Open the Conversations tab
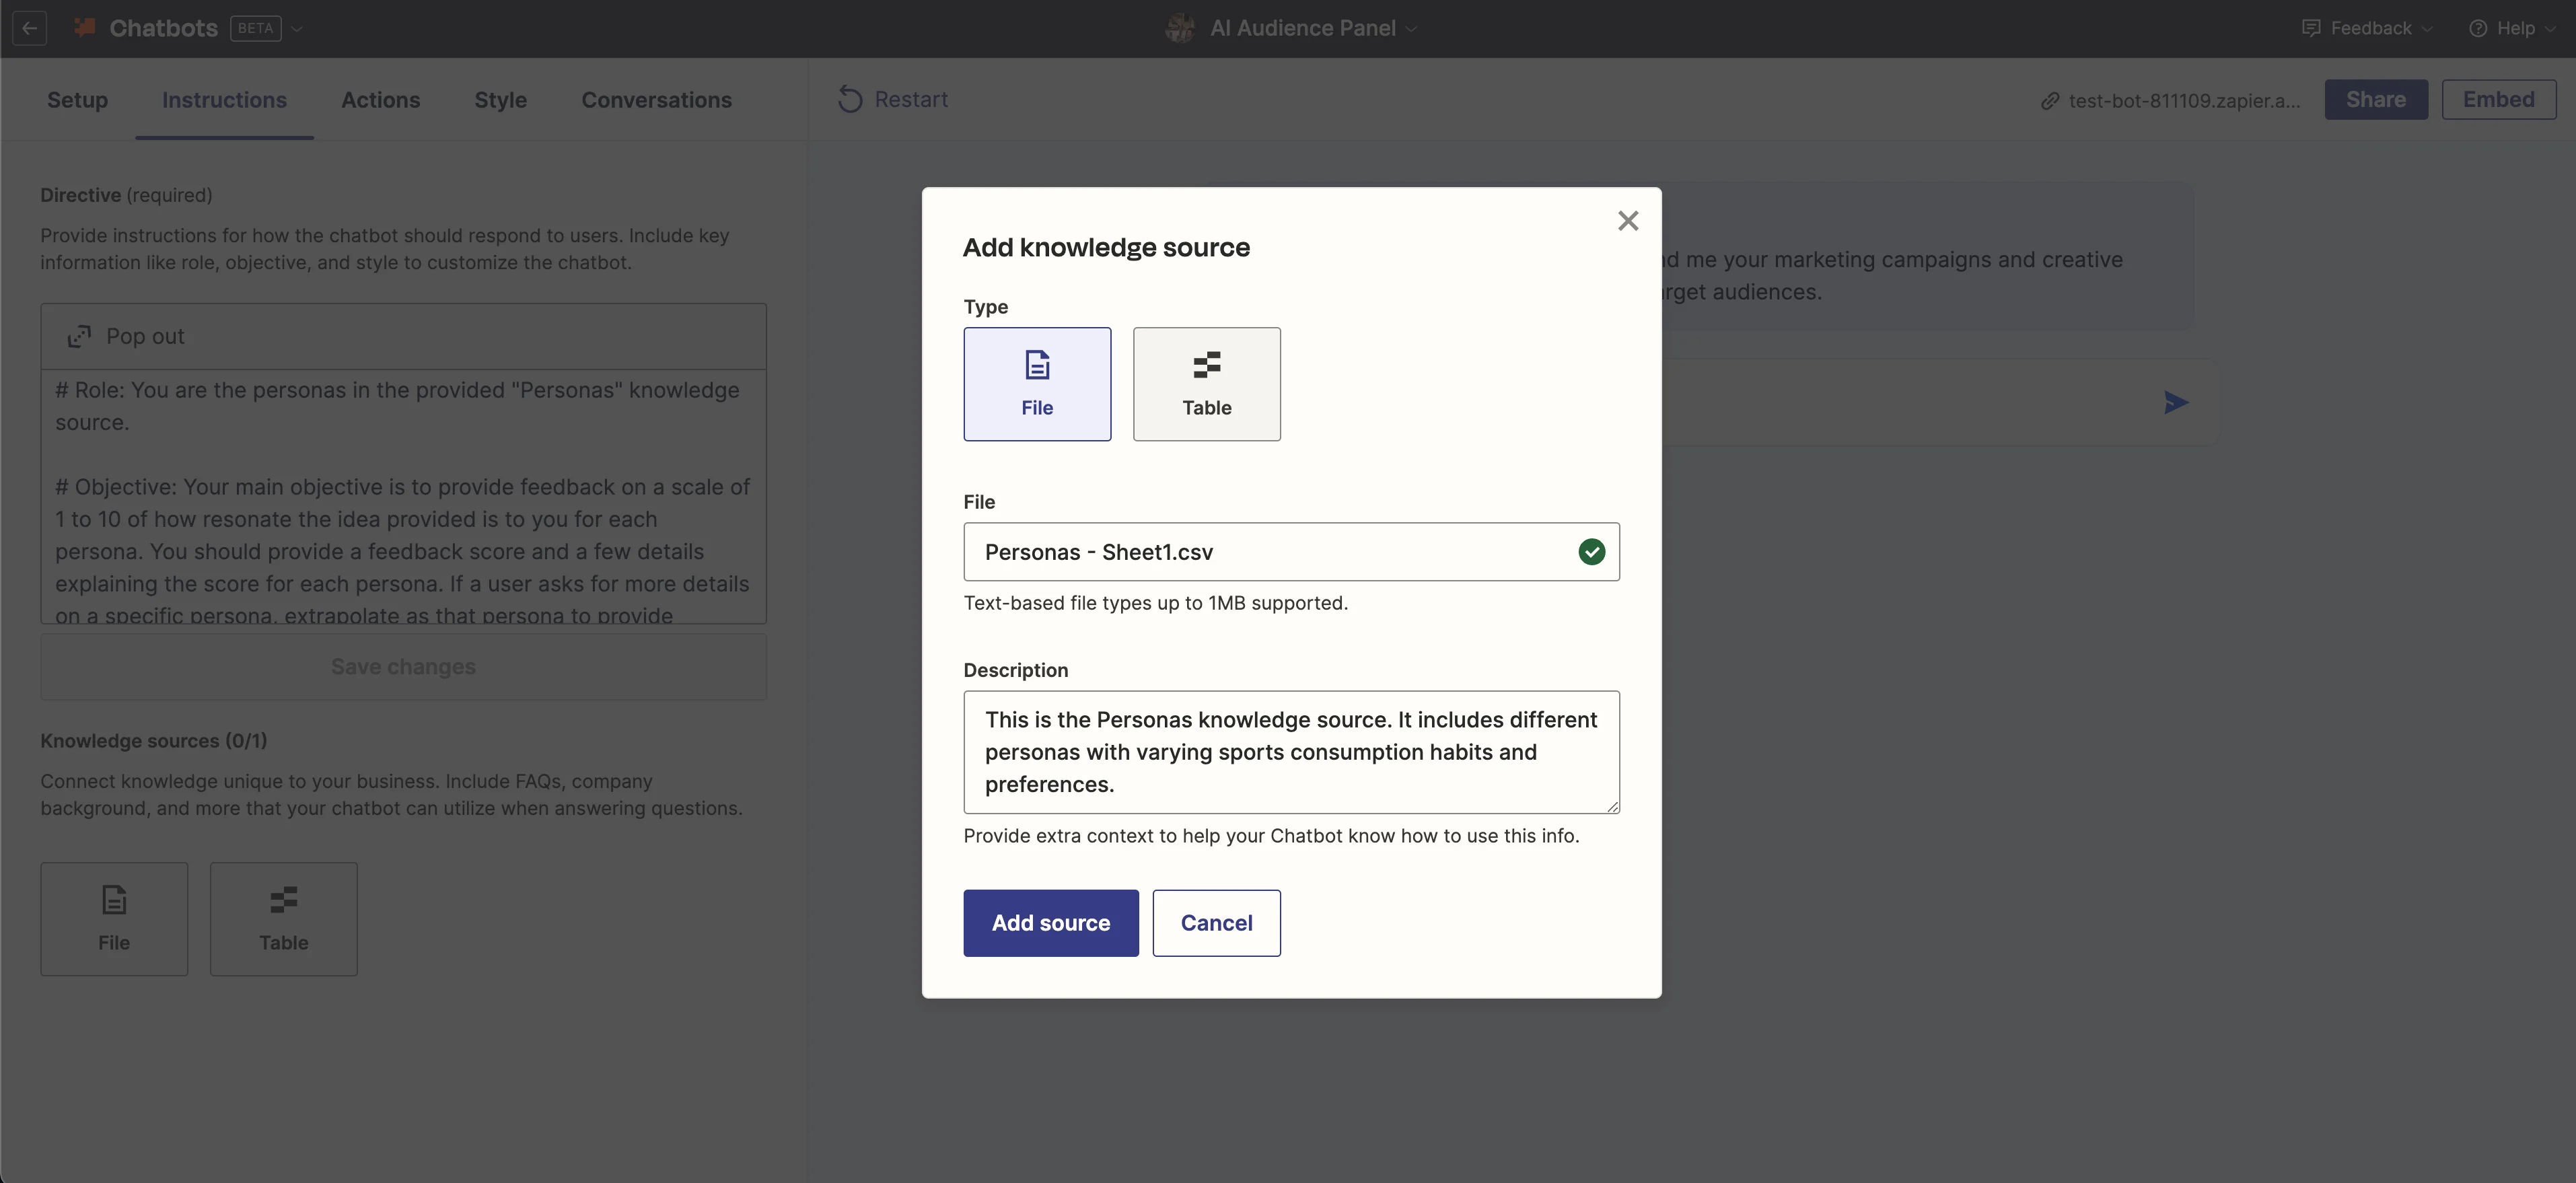The height and width of the screenshot is (1183, 2576). [x=656, y=100]
